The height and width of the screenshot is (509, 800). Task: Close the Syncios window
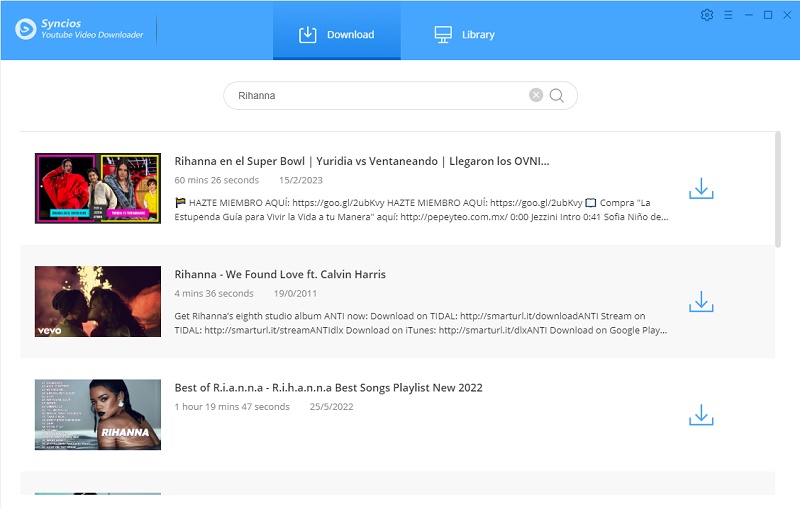coord(787,15)
